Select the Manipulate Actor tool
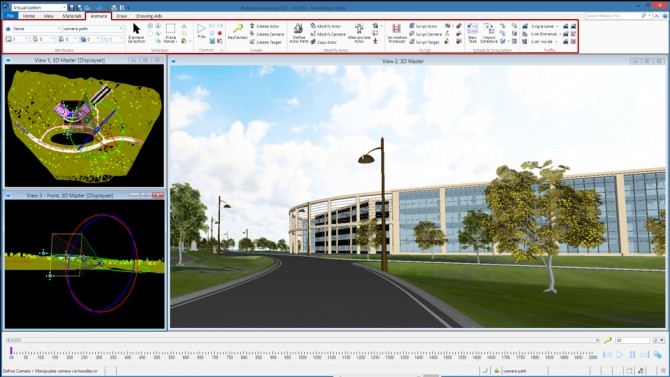 coord(359,33)
